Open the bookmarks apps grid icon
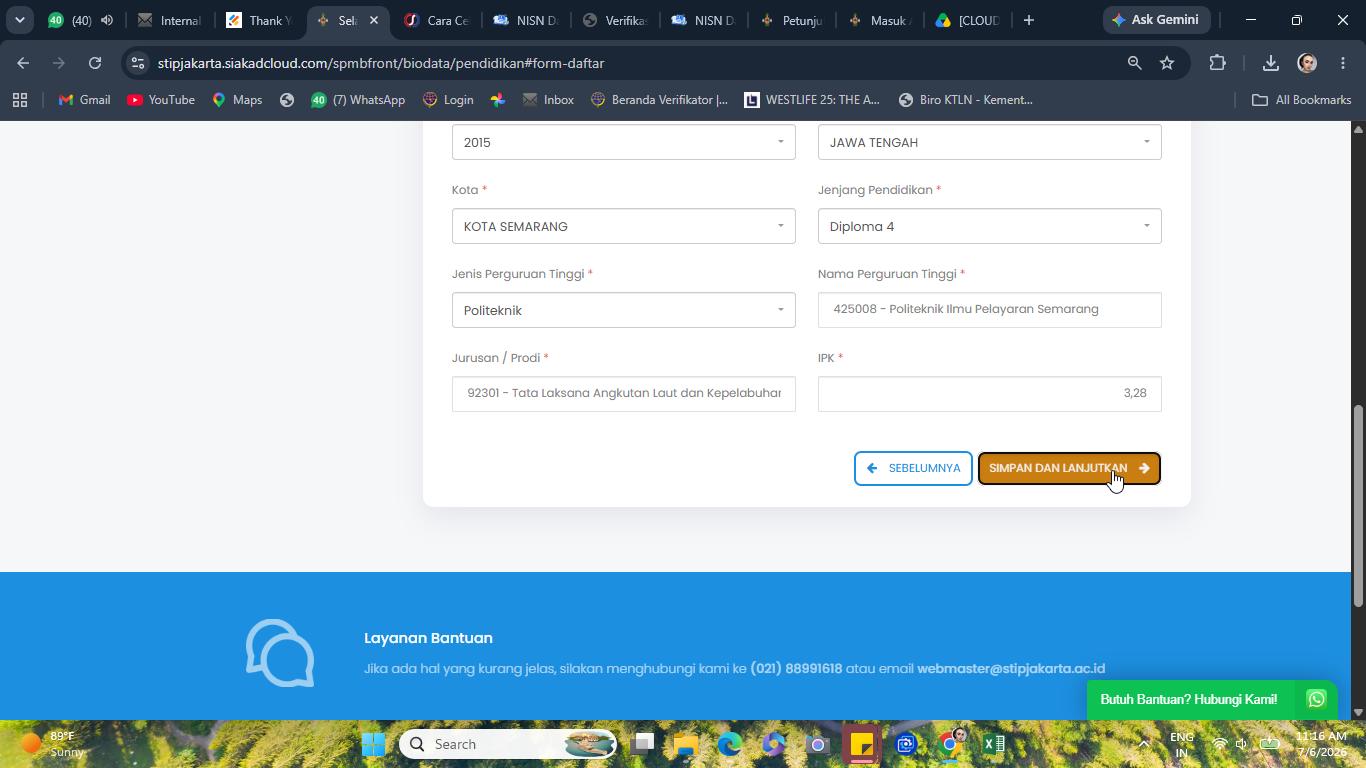Screen dimensions: 1366x768 (x=20, y=100)
